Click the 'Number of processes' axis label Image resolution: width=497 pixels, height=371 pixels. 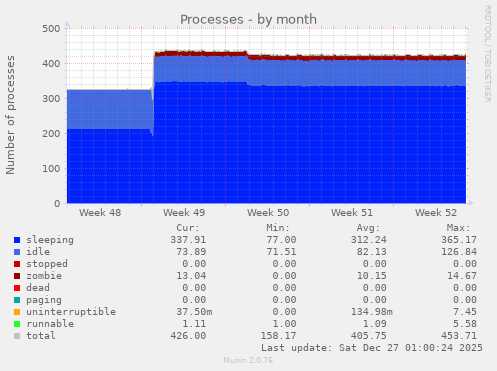tap(10, 115)
